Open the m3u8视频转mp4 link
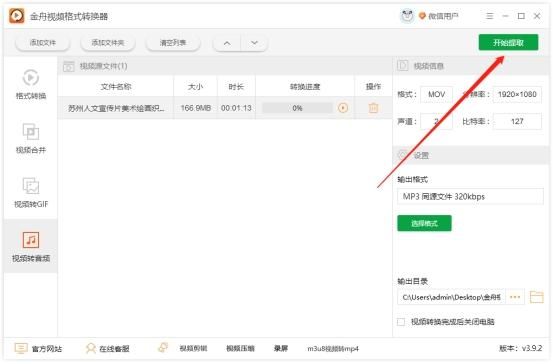 (x=333, y=348)
